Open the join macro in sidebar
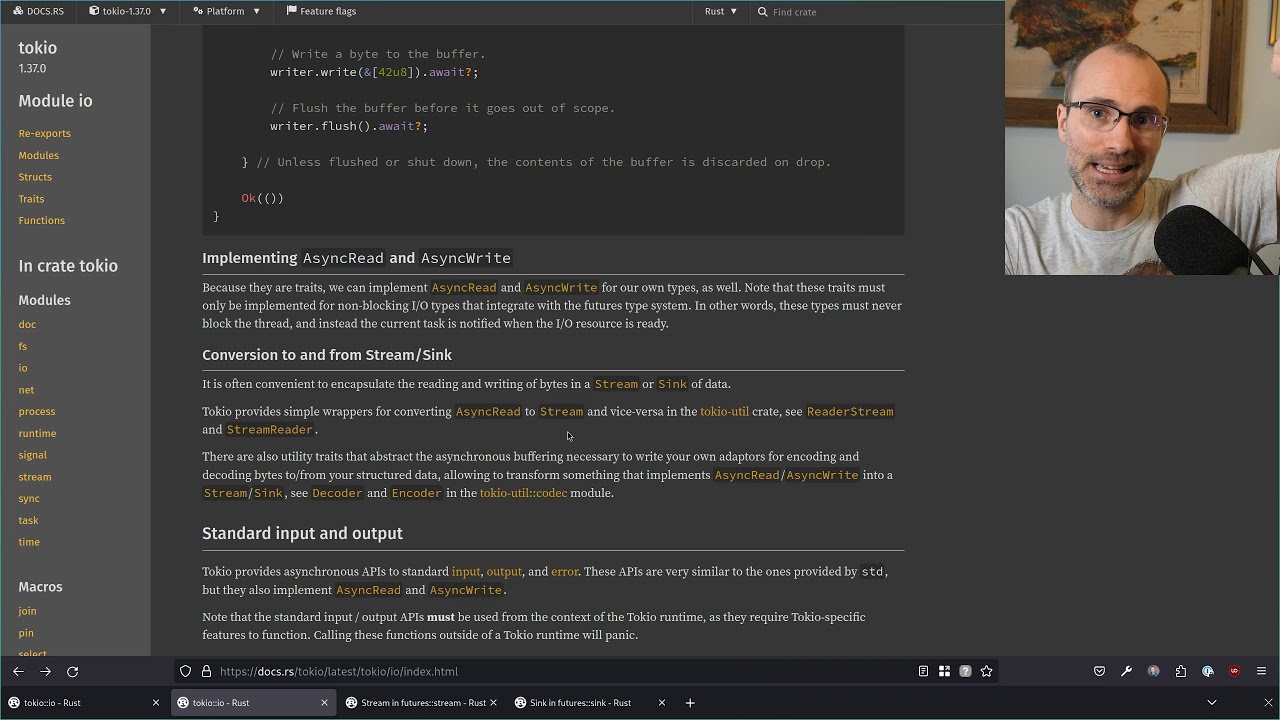 pyautogui.click(x=27, y=611)
